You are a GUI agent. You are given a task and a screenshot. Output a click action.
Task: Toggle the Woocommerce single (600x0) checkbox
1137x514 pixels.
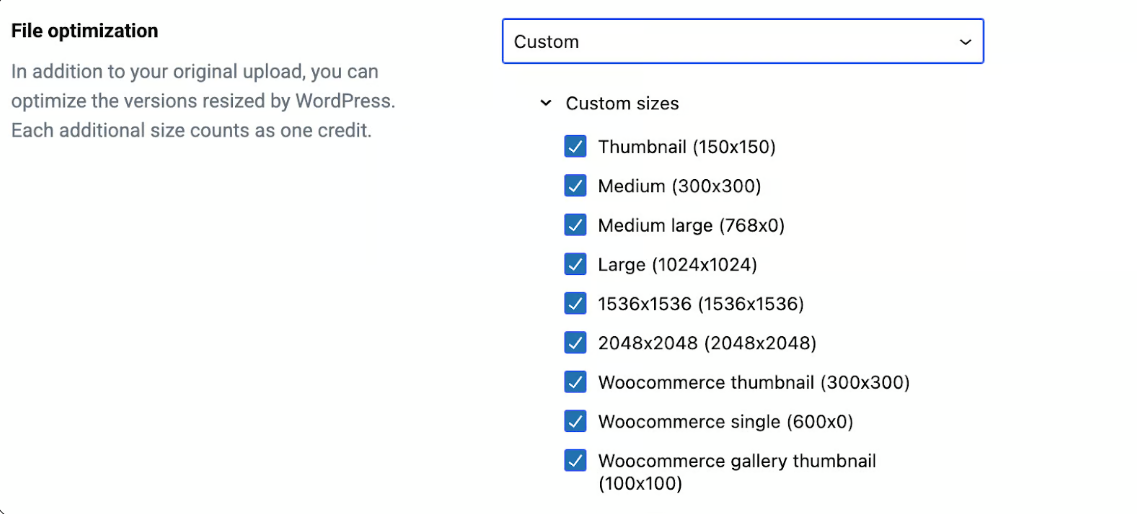click(575, 421)
